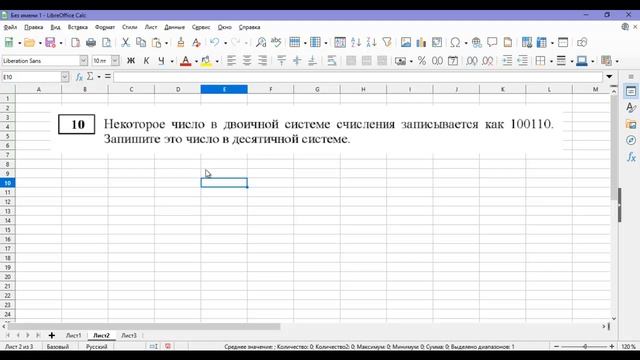This screenshot has width=640, height=360.
Task: Toggle align left
Action: 231,61
